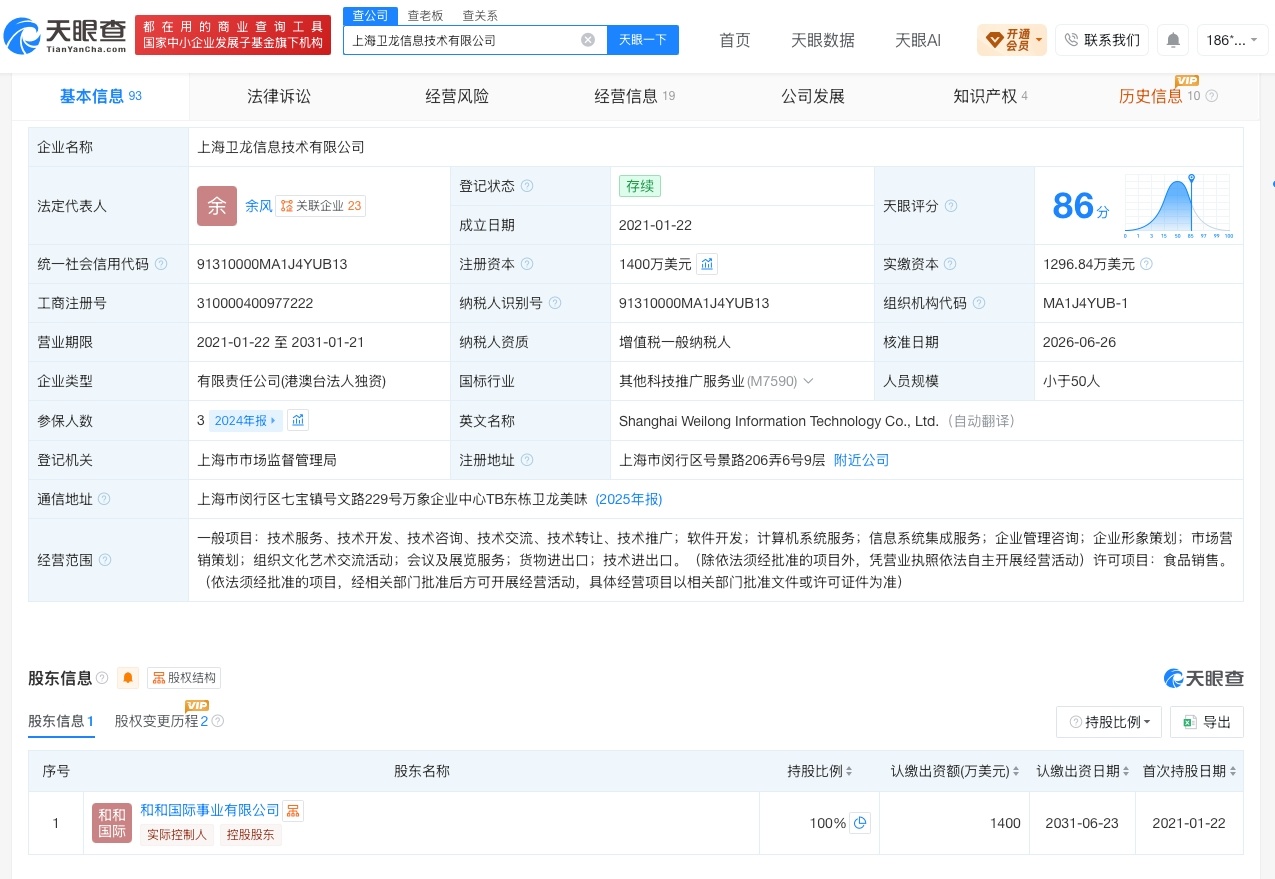Click help icon next to 组织机构代码

click(x=979, y=303)
